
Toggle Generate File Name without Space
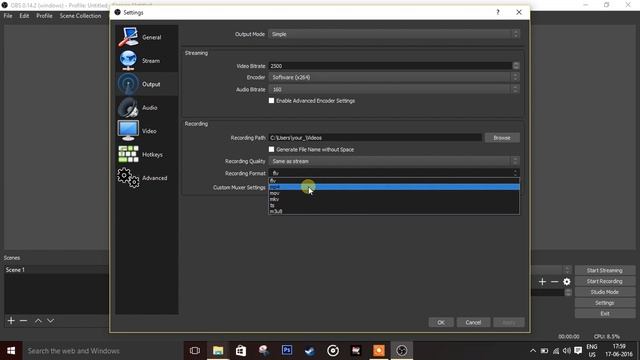point(271,149)
